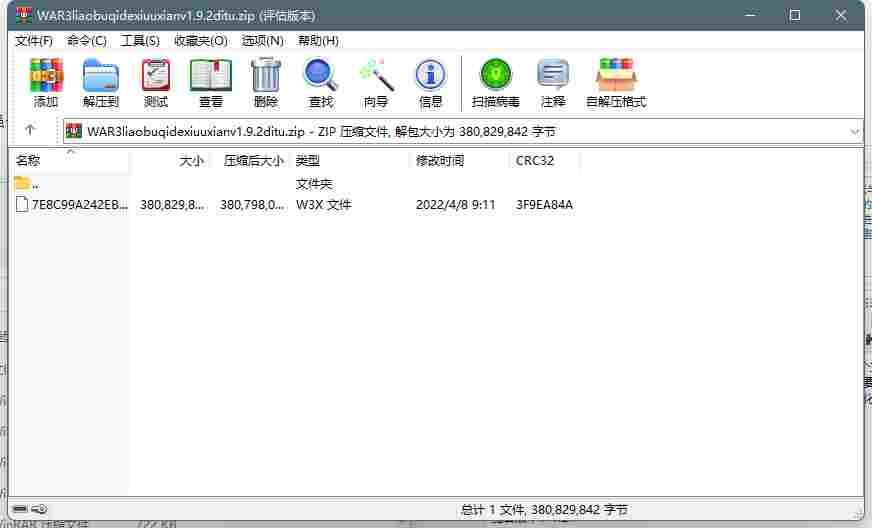
Task: Sort by Size (大小) column header
Action: [x=192, y=161]
